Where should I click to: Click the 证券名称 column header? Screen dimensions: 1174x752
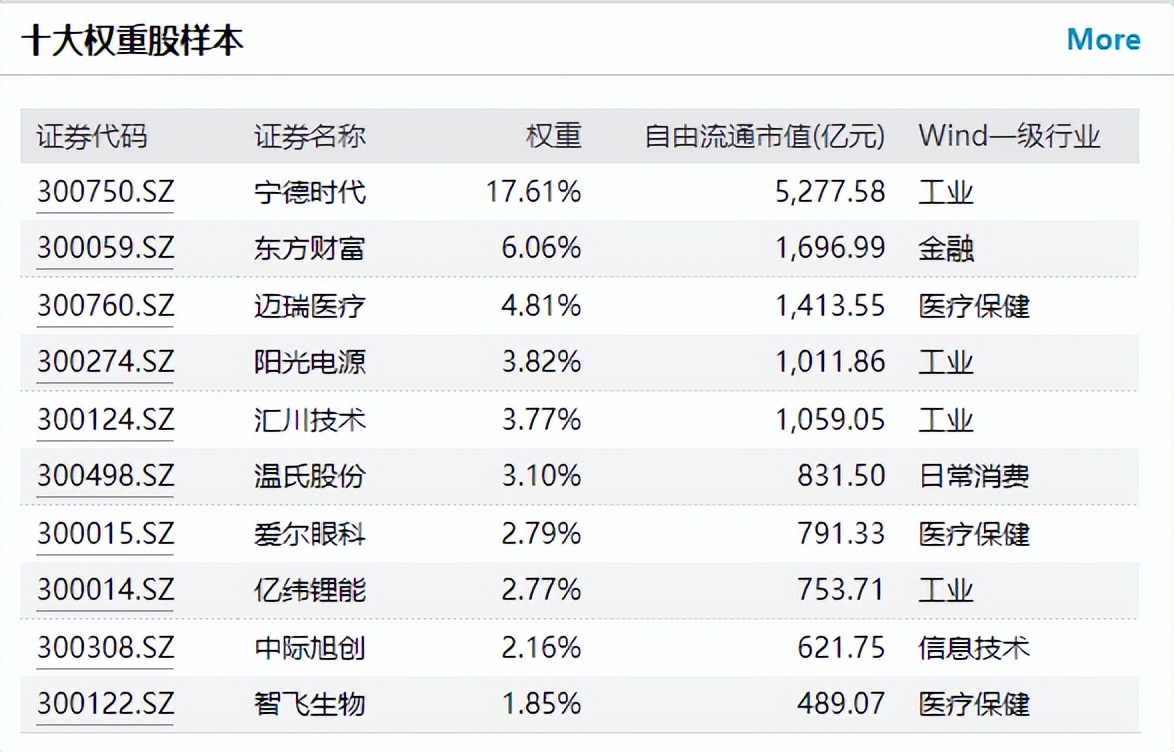point(310,136)
